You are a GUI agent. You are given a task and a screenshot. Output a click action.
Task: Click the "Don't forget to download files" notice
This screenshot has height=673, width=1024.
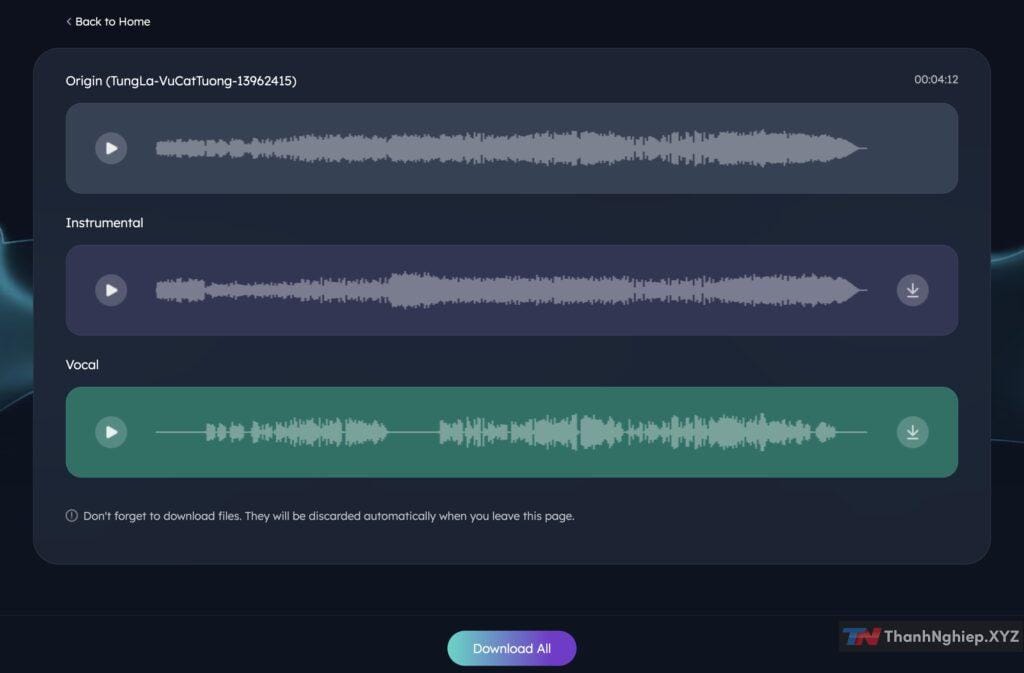coord(328,516)
